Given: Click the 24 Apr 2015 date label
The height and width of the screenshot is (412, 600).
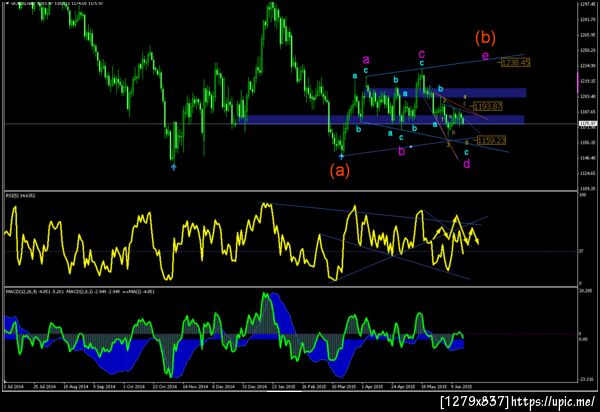Looking at the screenshot, I should [403, 387].
